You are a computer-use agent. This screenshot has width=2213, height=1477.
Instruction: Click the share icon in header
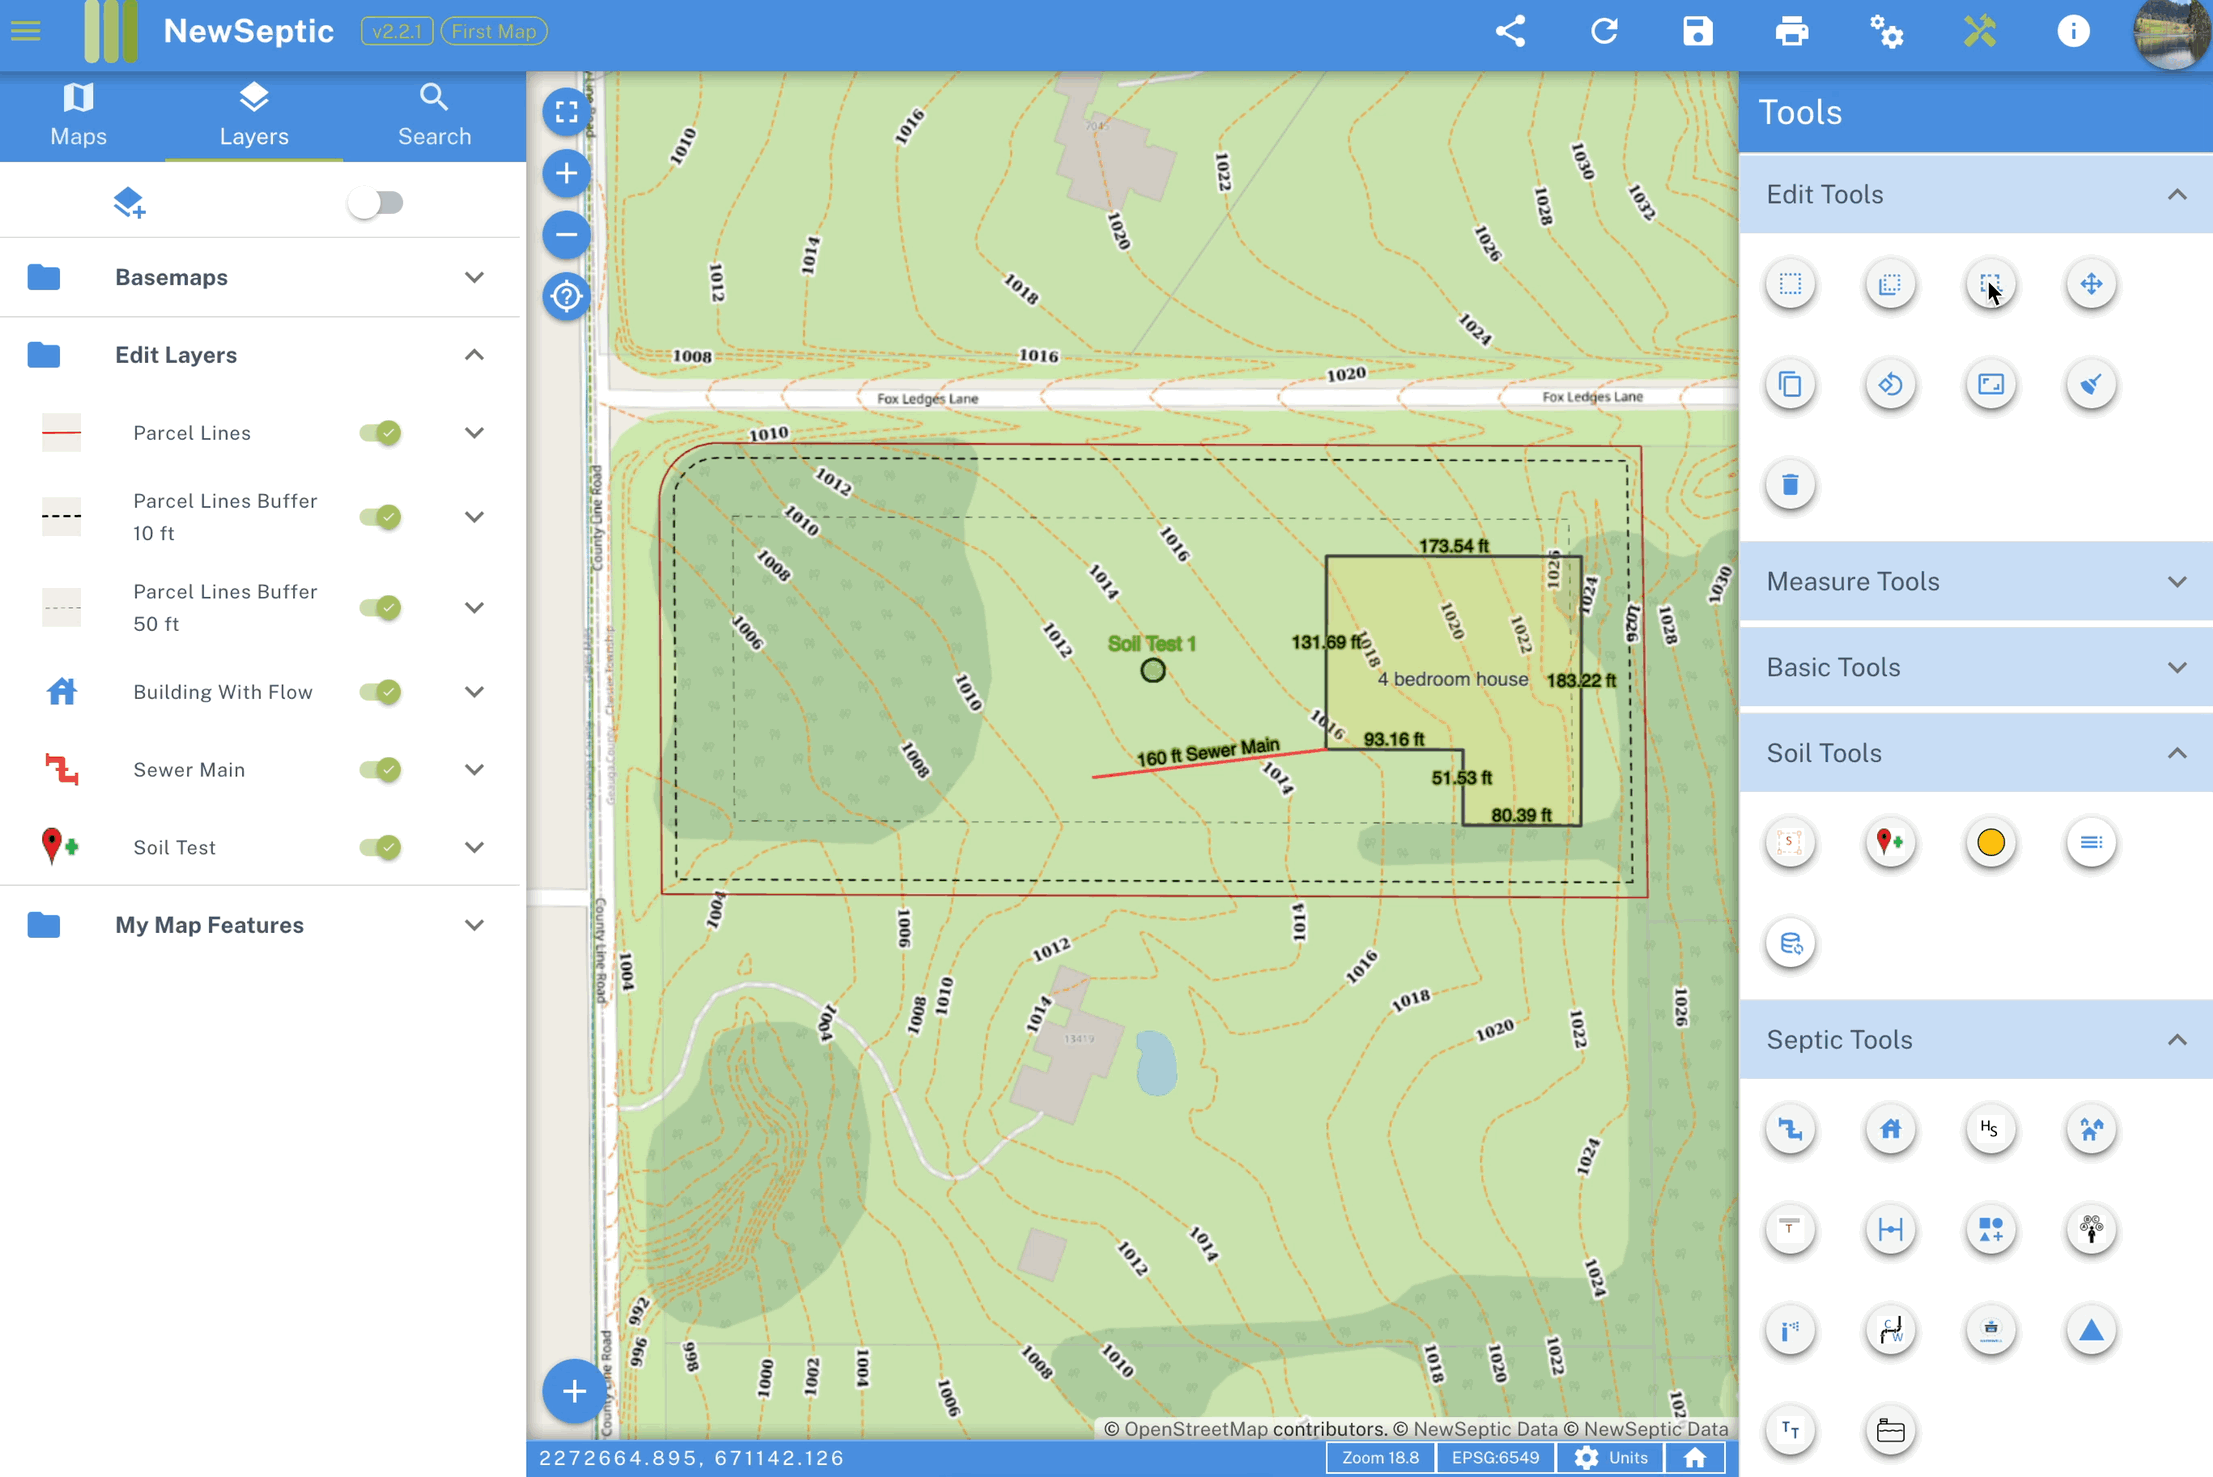[x=1510, y=31]
